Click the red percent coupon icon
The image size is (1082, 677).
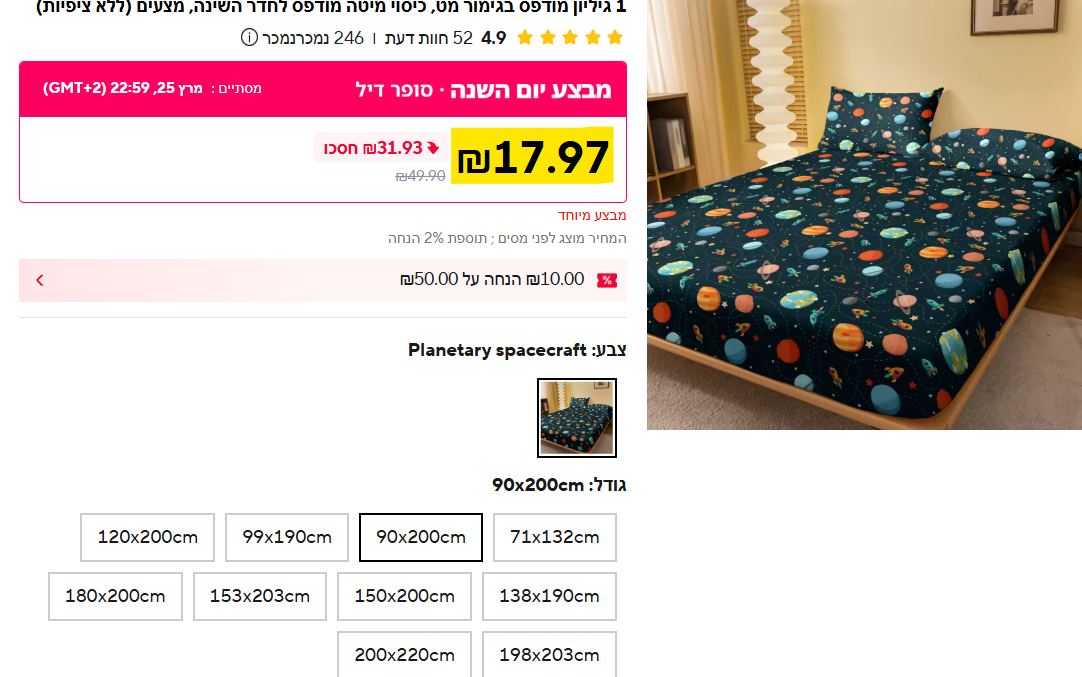pos(607,280)
